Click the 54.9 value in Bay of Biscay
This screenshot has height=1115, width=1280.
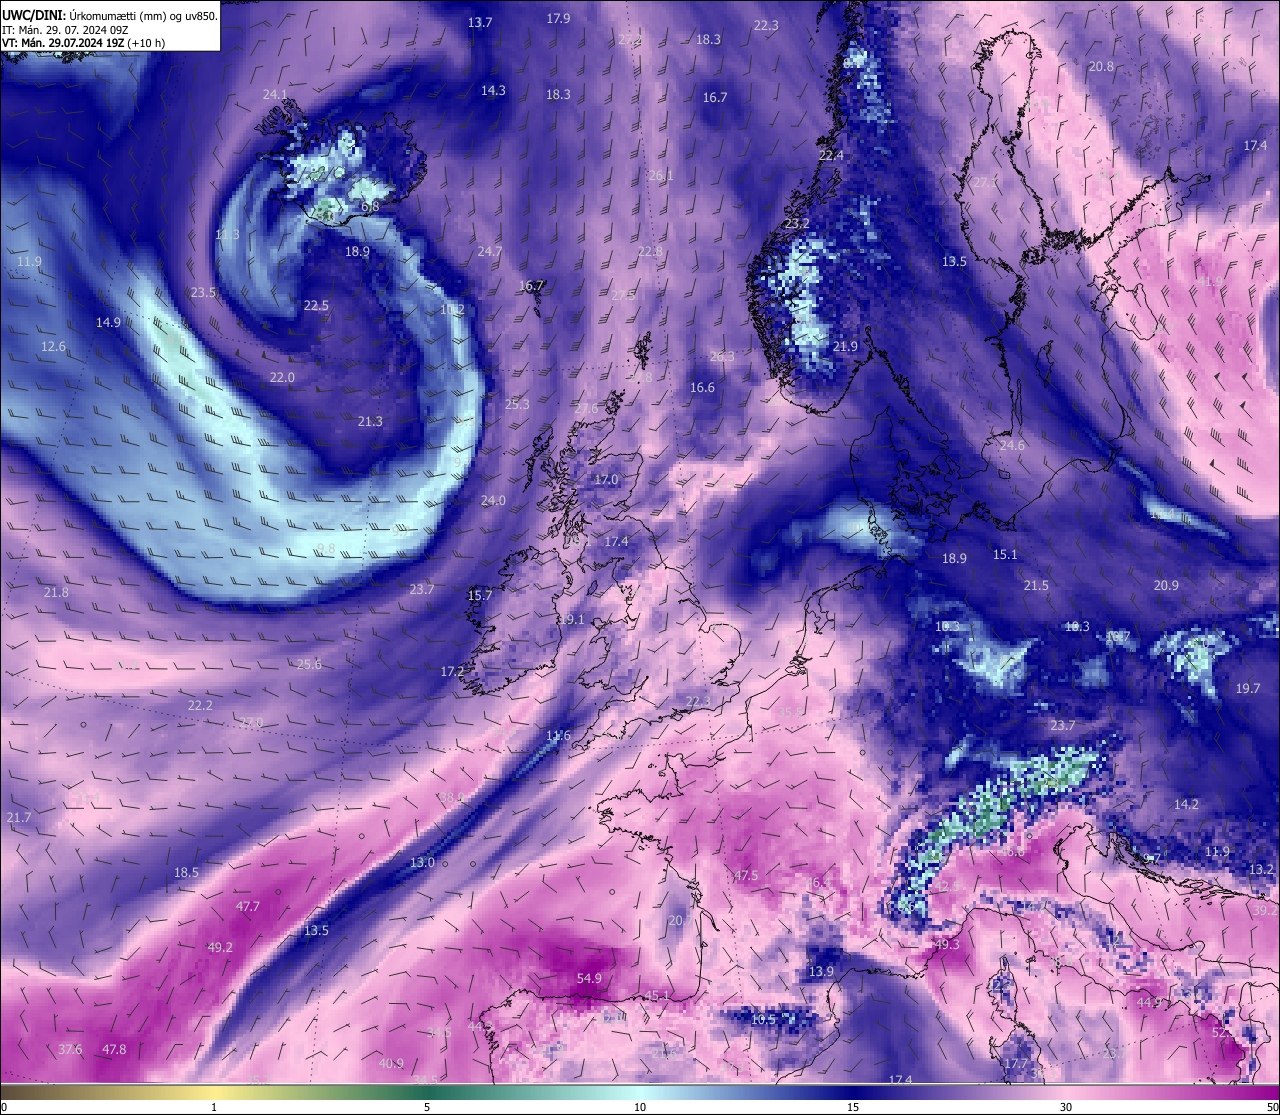click(x=589, y=978)
